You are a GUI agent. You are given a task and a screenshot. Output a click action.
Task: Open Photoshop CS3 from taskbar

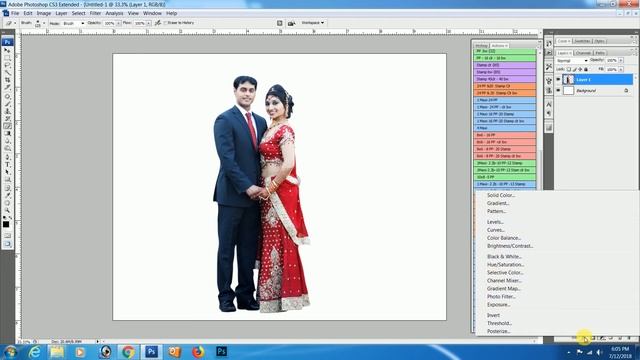[151, 352]
